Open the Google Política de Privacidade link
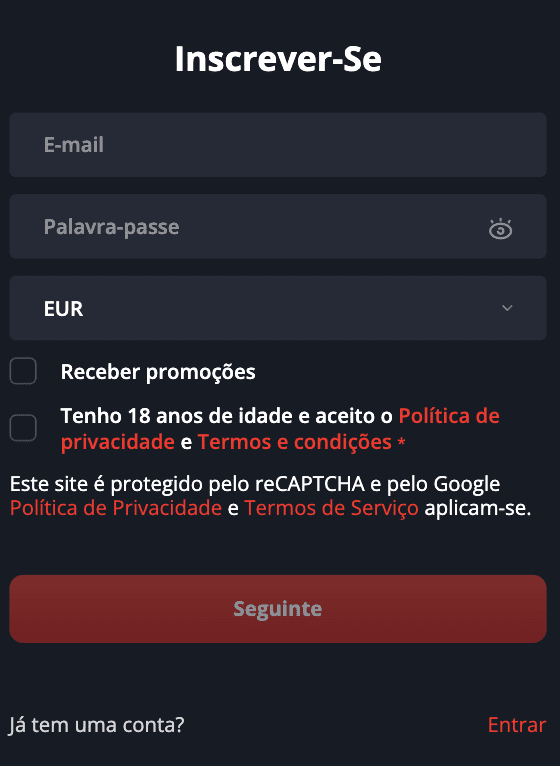 click(x=116, y=508)
